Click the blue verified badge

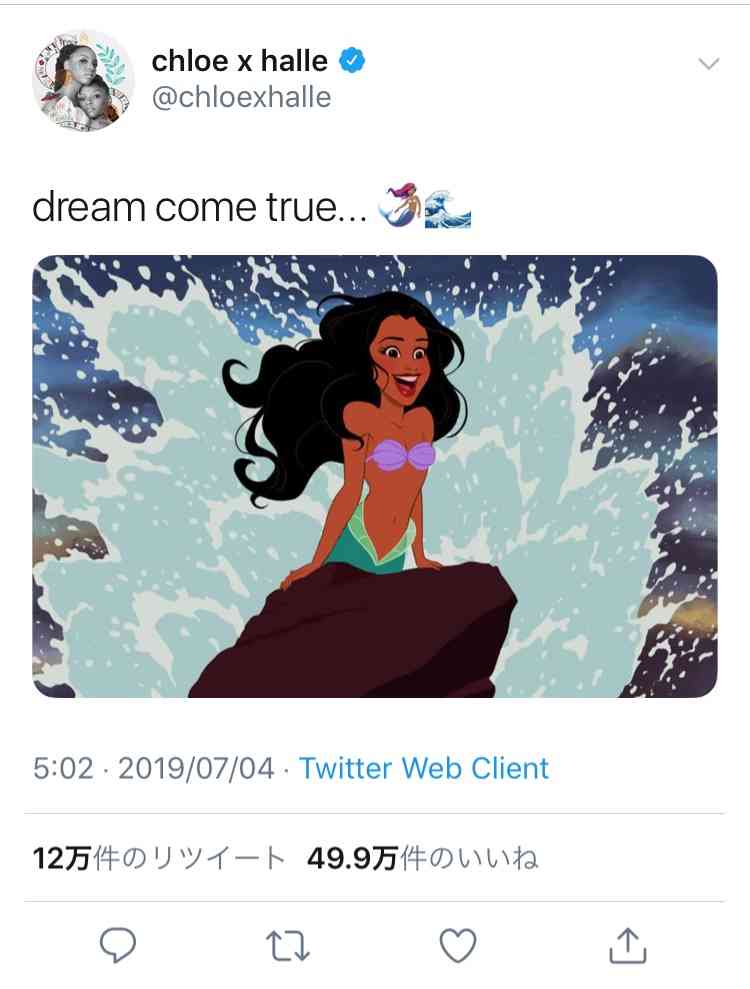(352, 61)
